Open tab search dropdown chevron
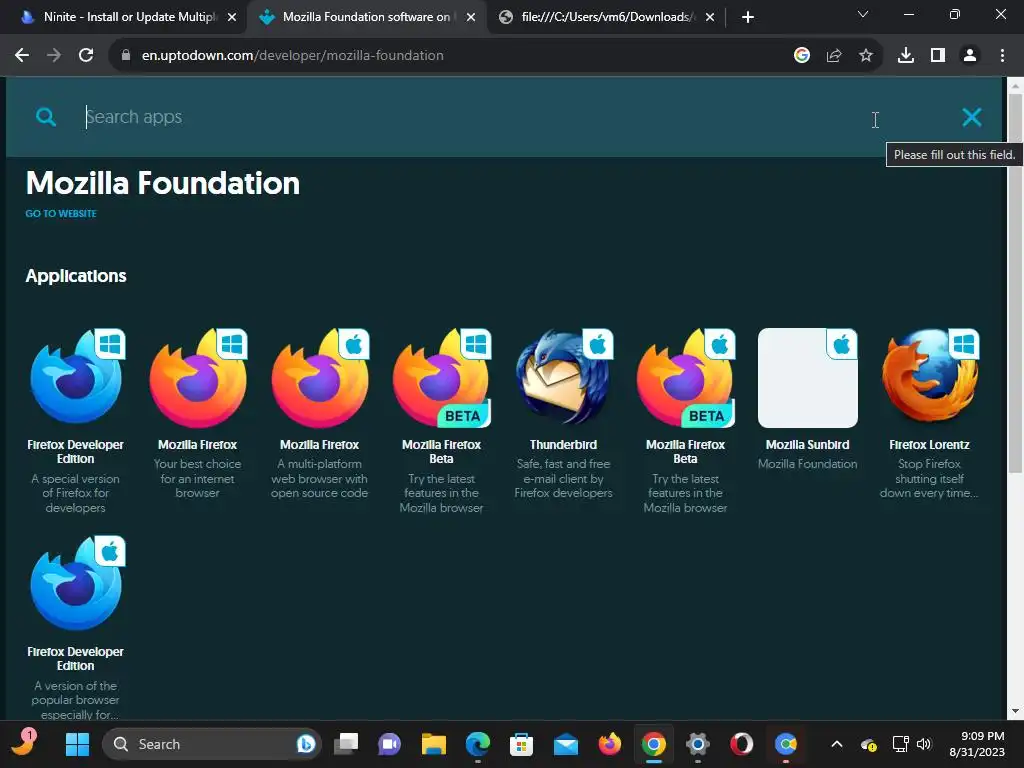 (863, 14)
